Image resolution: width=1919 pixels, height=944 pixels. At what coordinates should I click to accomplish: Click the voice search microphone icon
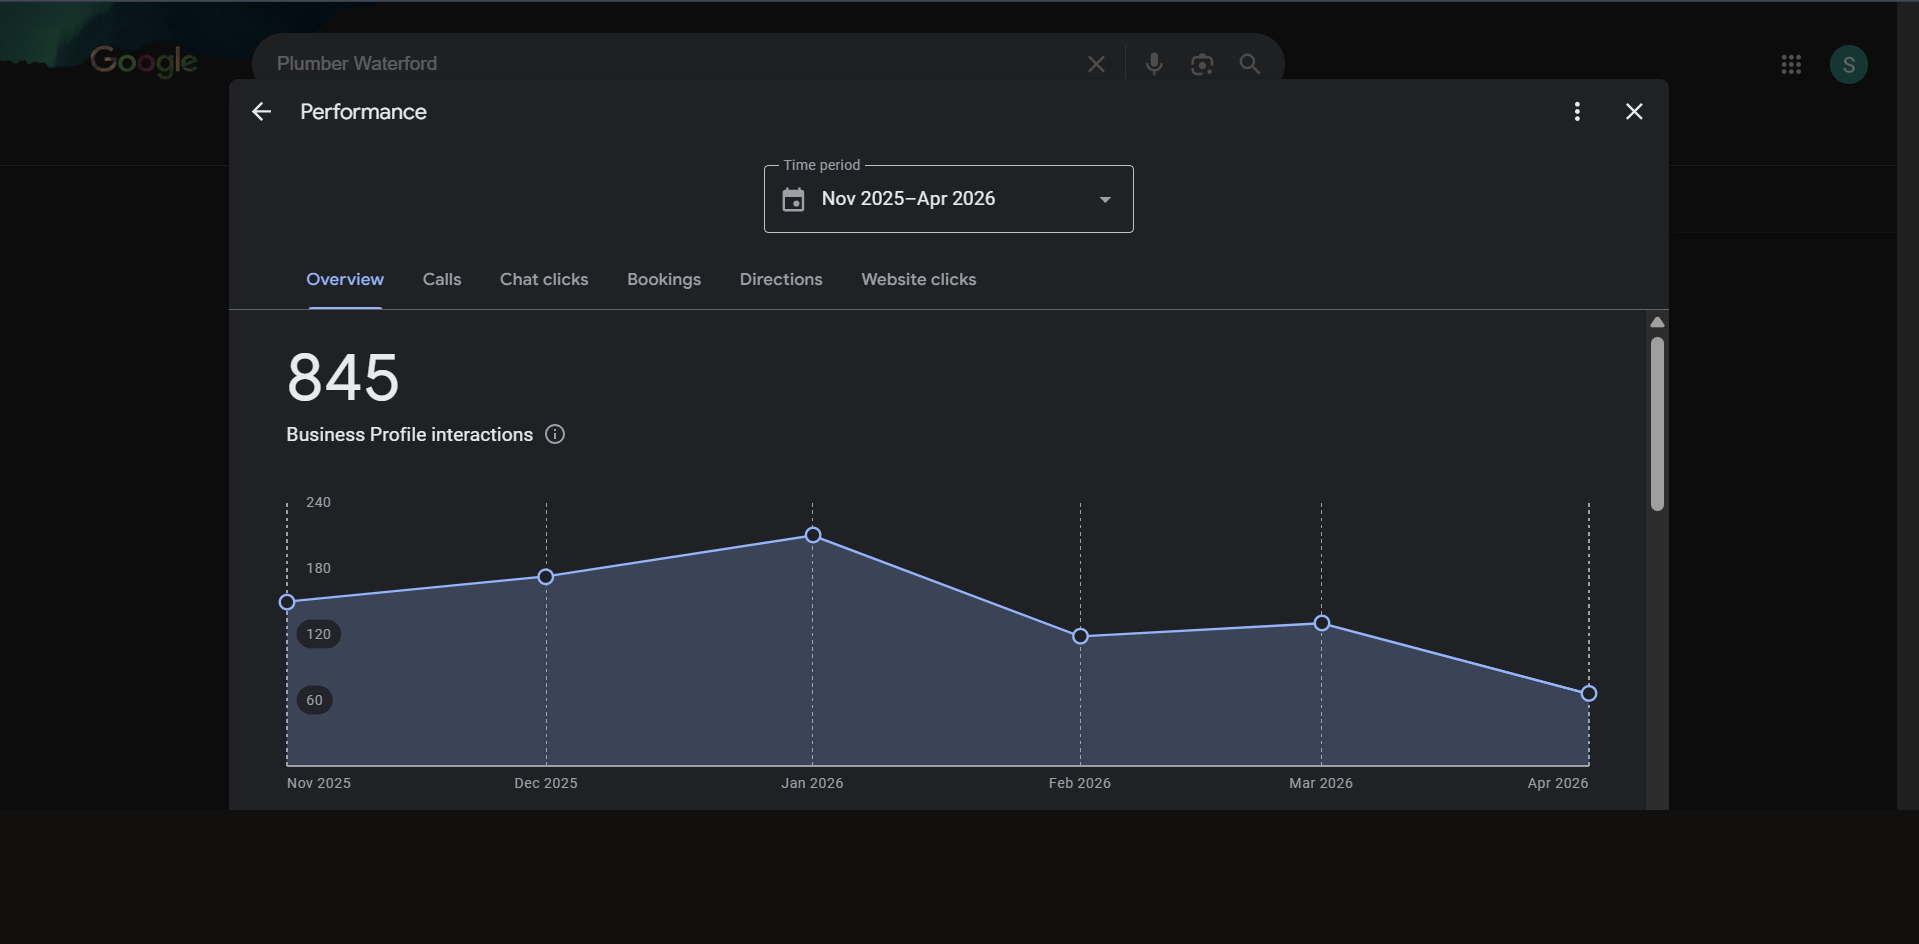[x=1153, y=63]
